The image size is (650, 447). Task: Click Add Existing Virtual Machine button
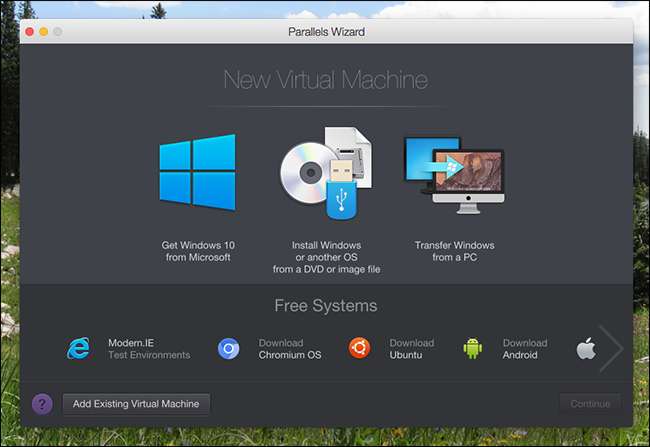click(x=136, y=404)
